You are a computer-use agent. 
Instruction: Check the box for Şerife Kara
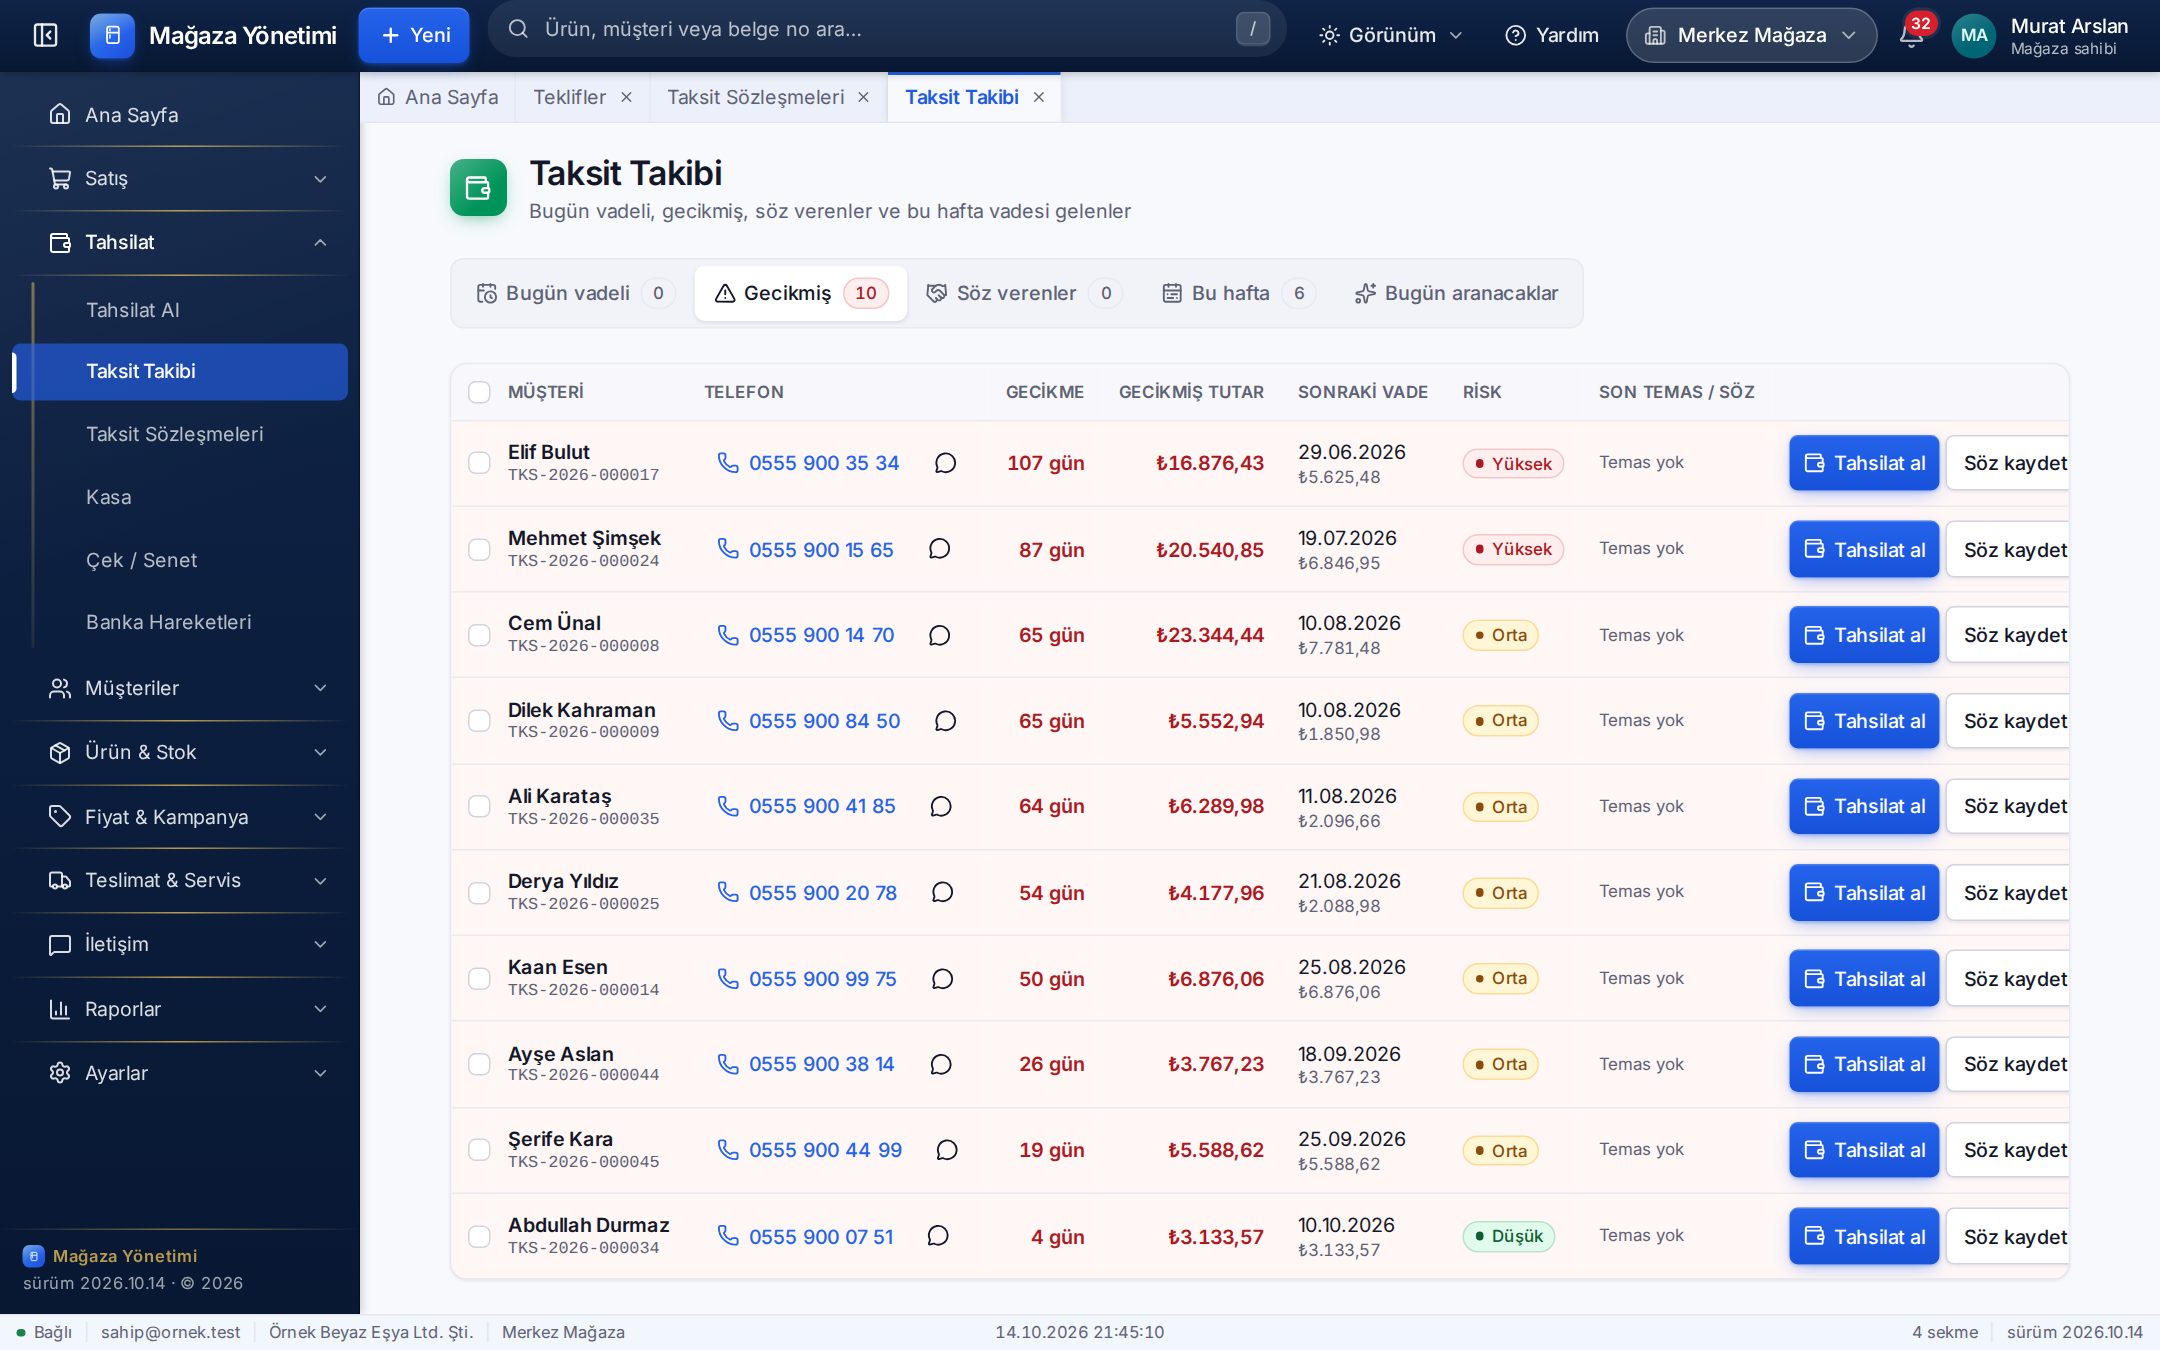click(479, 1150)
